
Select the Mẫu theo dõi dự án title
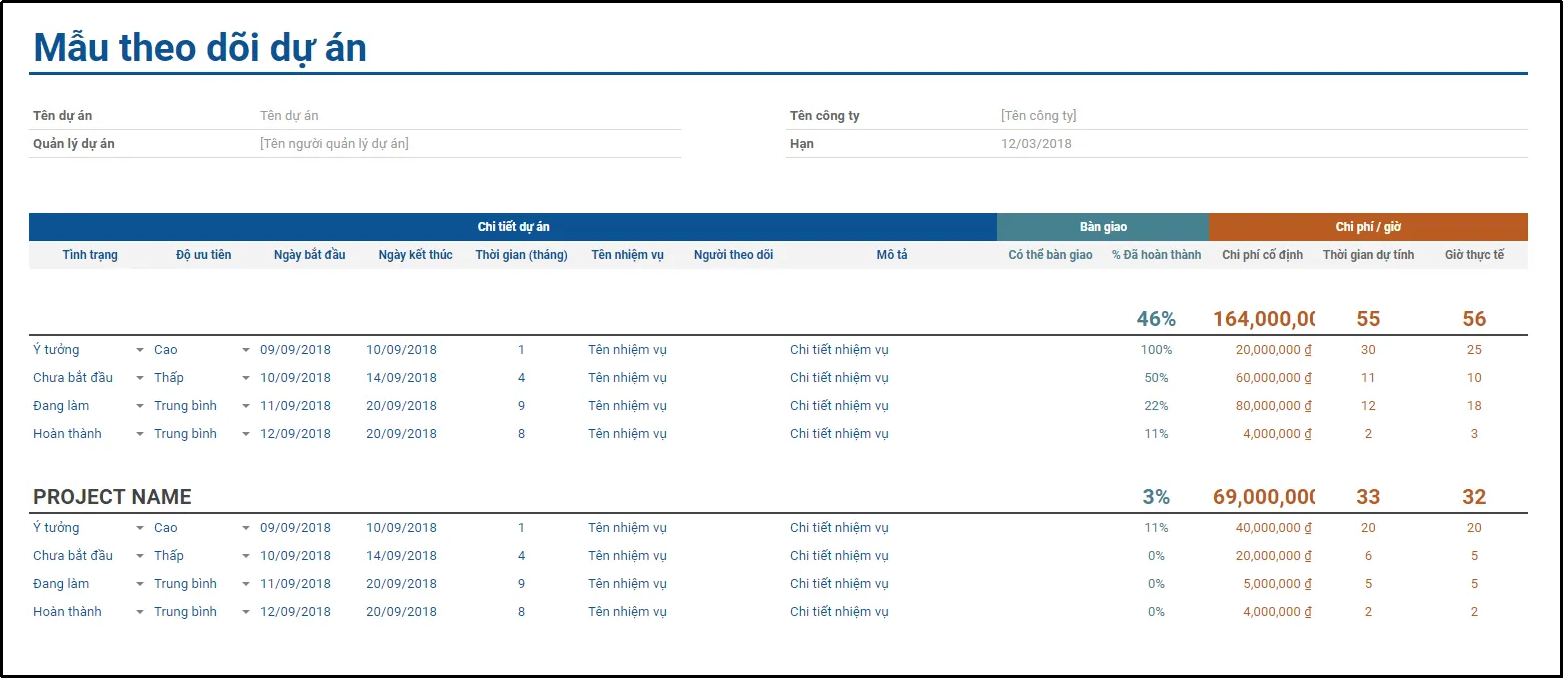[200, 47]
